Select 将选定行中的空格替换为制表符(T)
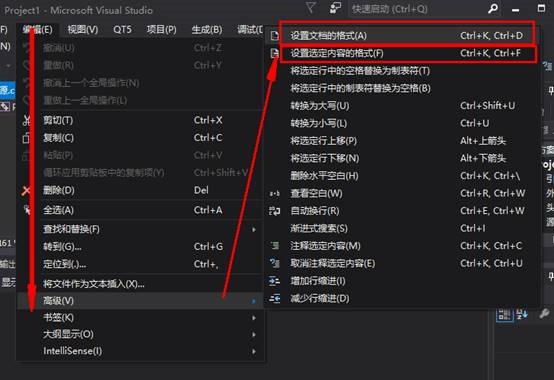Viewport: 554px width, 380px height. [403, 71]
